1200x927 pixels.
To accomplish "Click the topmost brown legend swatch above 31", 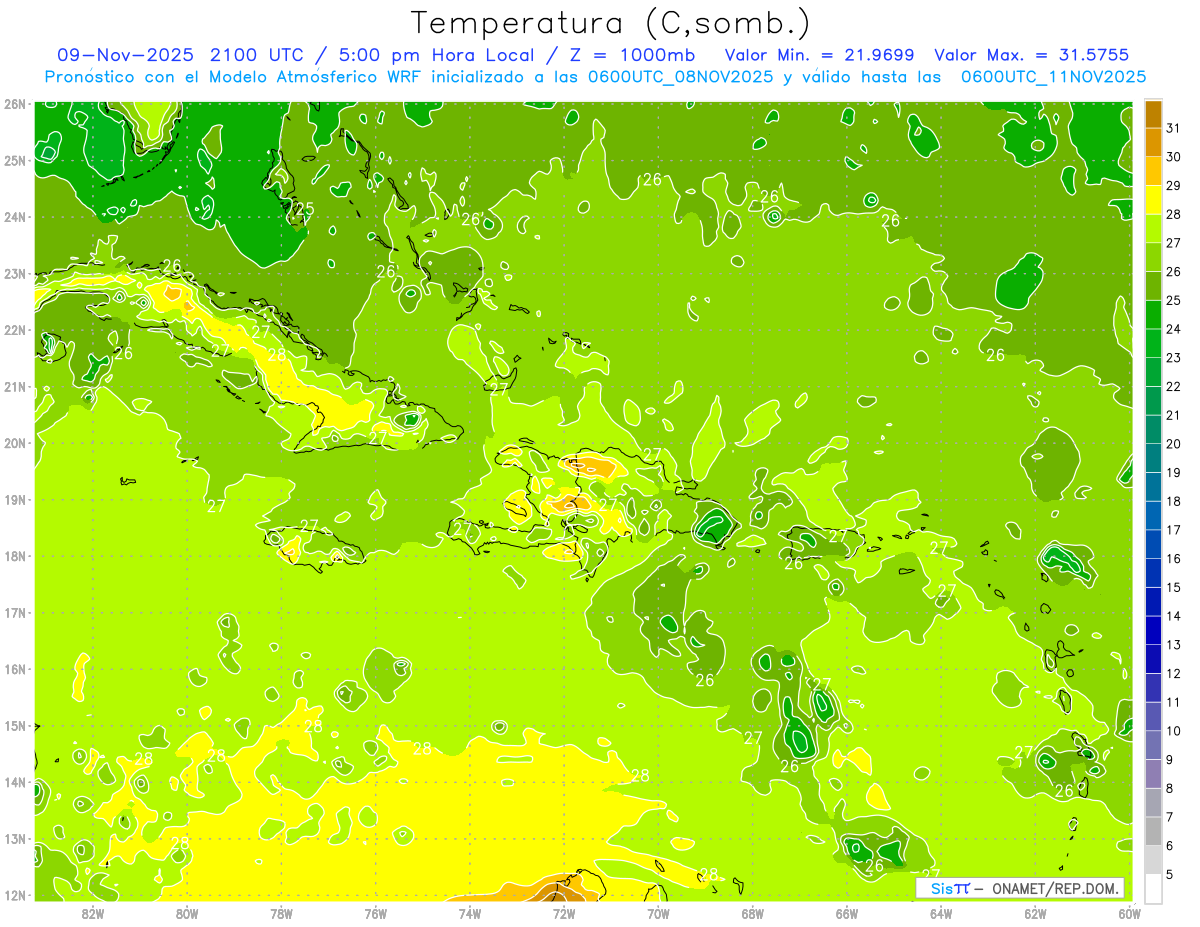I will click(x=1153, y=114).
